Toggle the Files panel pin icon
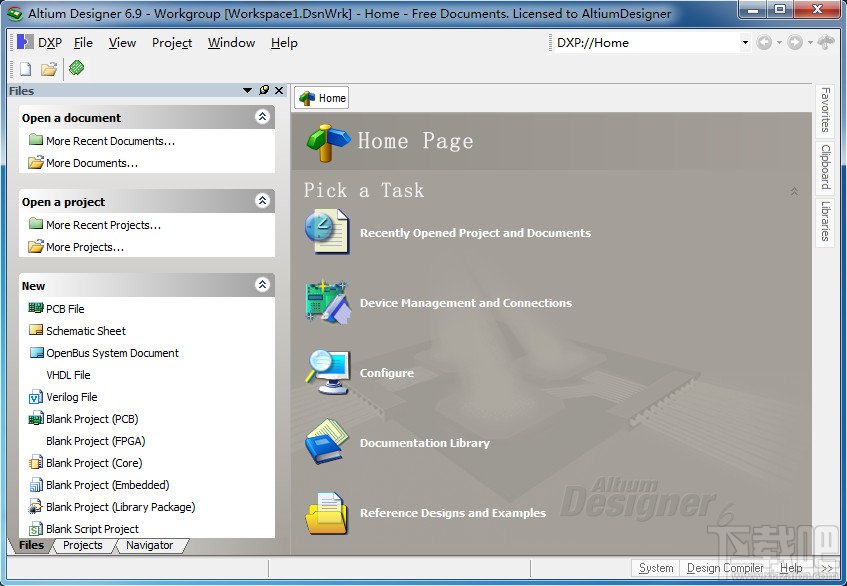This screenshot has height=586, width=847. tap(264, 90)
